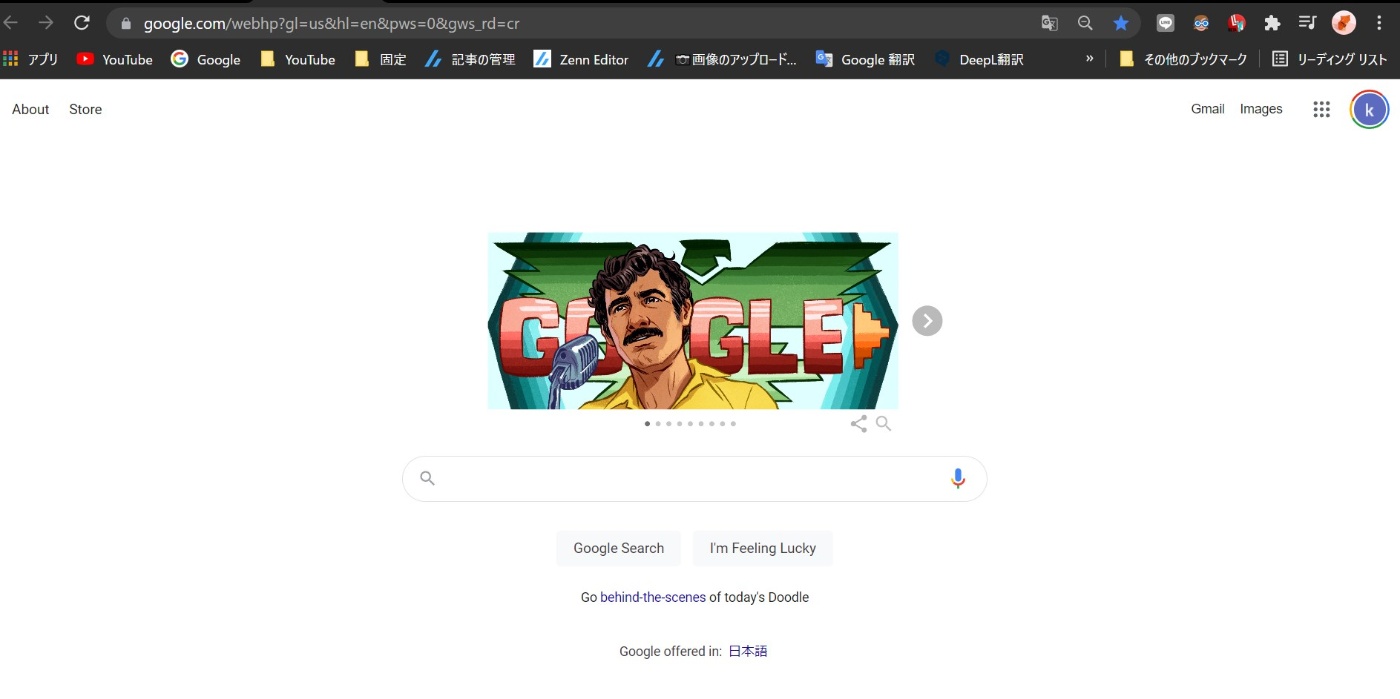Advance the doodle carousel with next arrow
Screen dimensions: 1400x699
[x=927, y=321]
